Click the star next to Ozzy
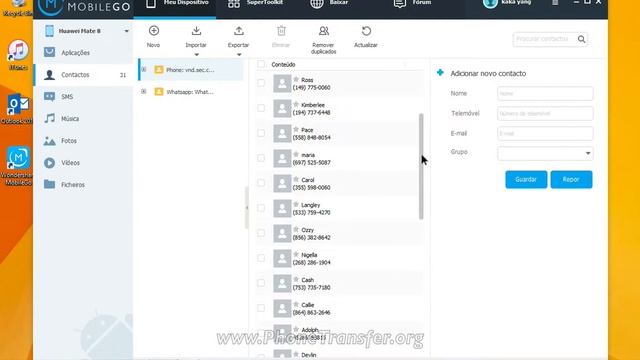 pos(296,230)
